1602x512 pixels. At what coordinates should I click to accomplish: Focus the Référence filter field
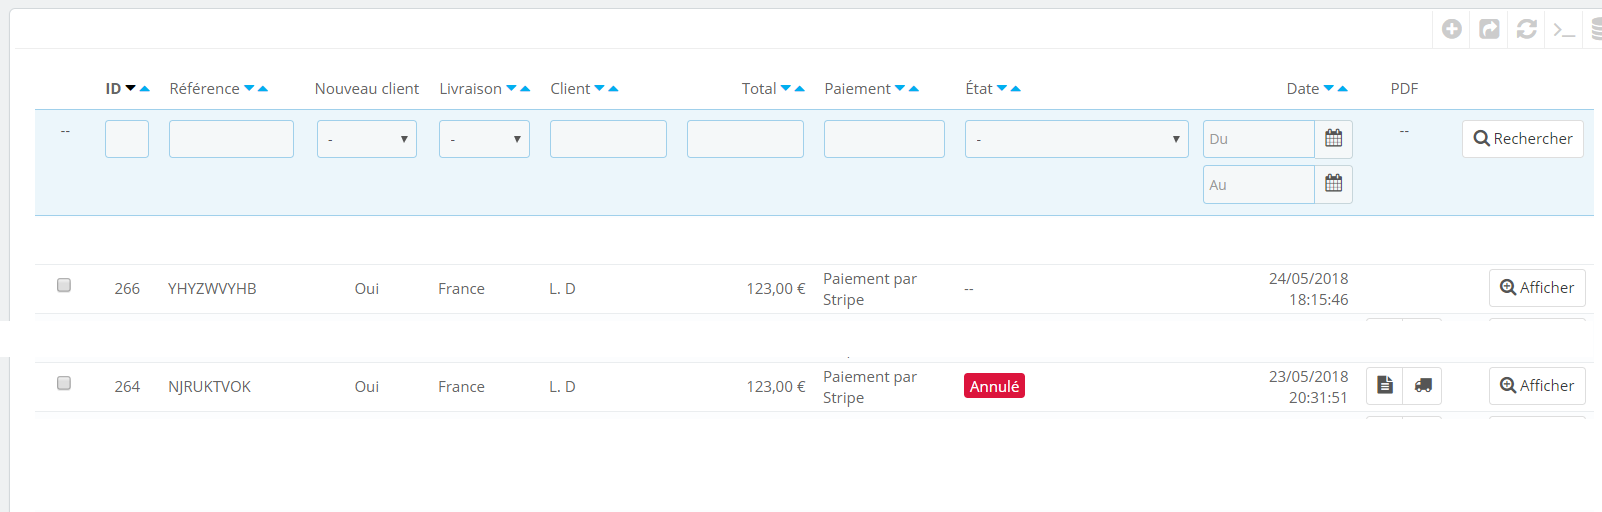(x=231, y=139)
